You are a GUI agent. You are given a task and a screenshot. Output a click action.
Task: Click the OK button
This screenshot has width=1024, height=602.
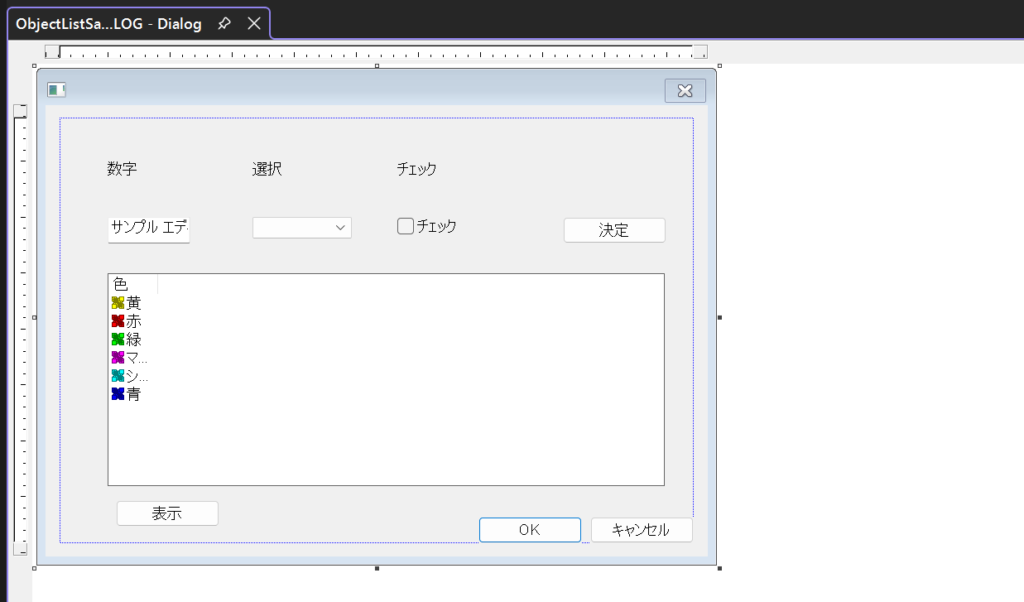[529, 530]
